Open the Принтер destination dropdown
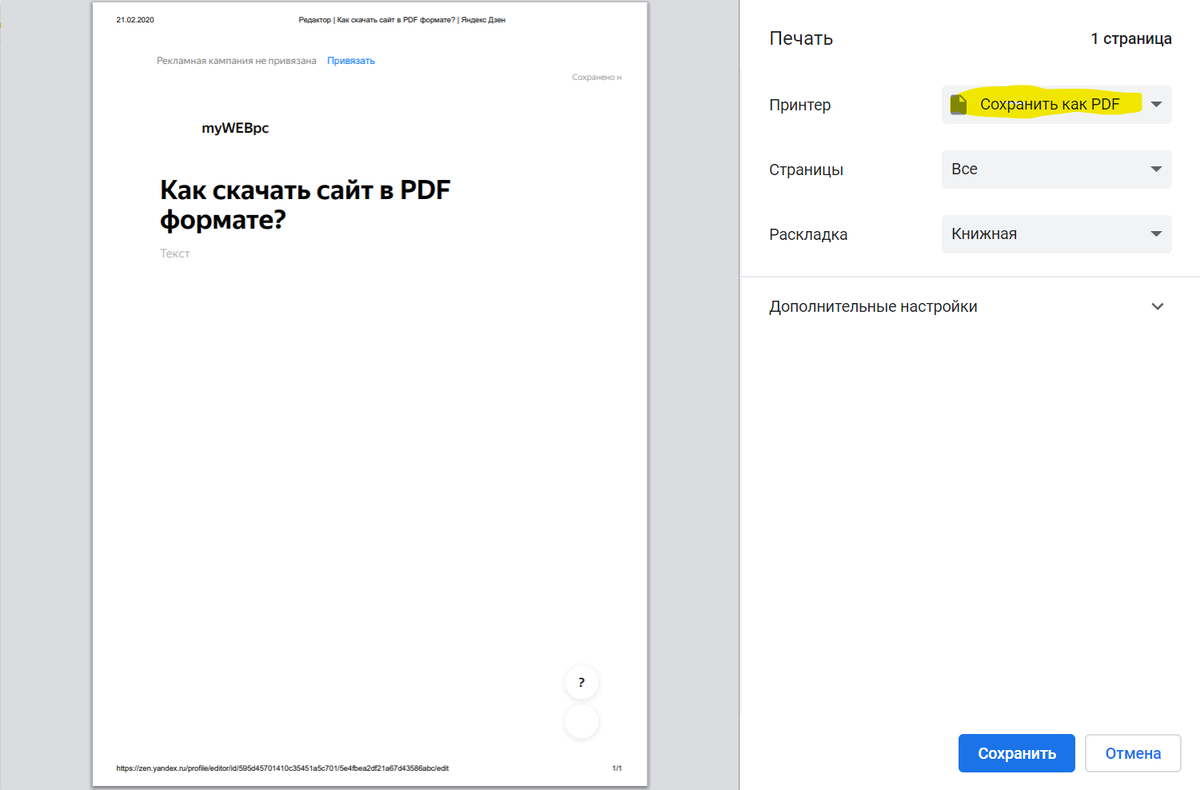The height and width of the screenshot is (790, 1200). coord(1056,104)
